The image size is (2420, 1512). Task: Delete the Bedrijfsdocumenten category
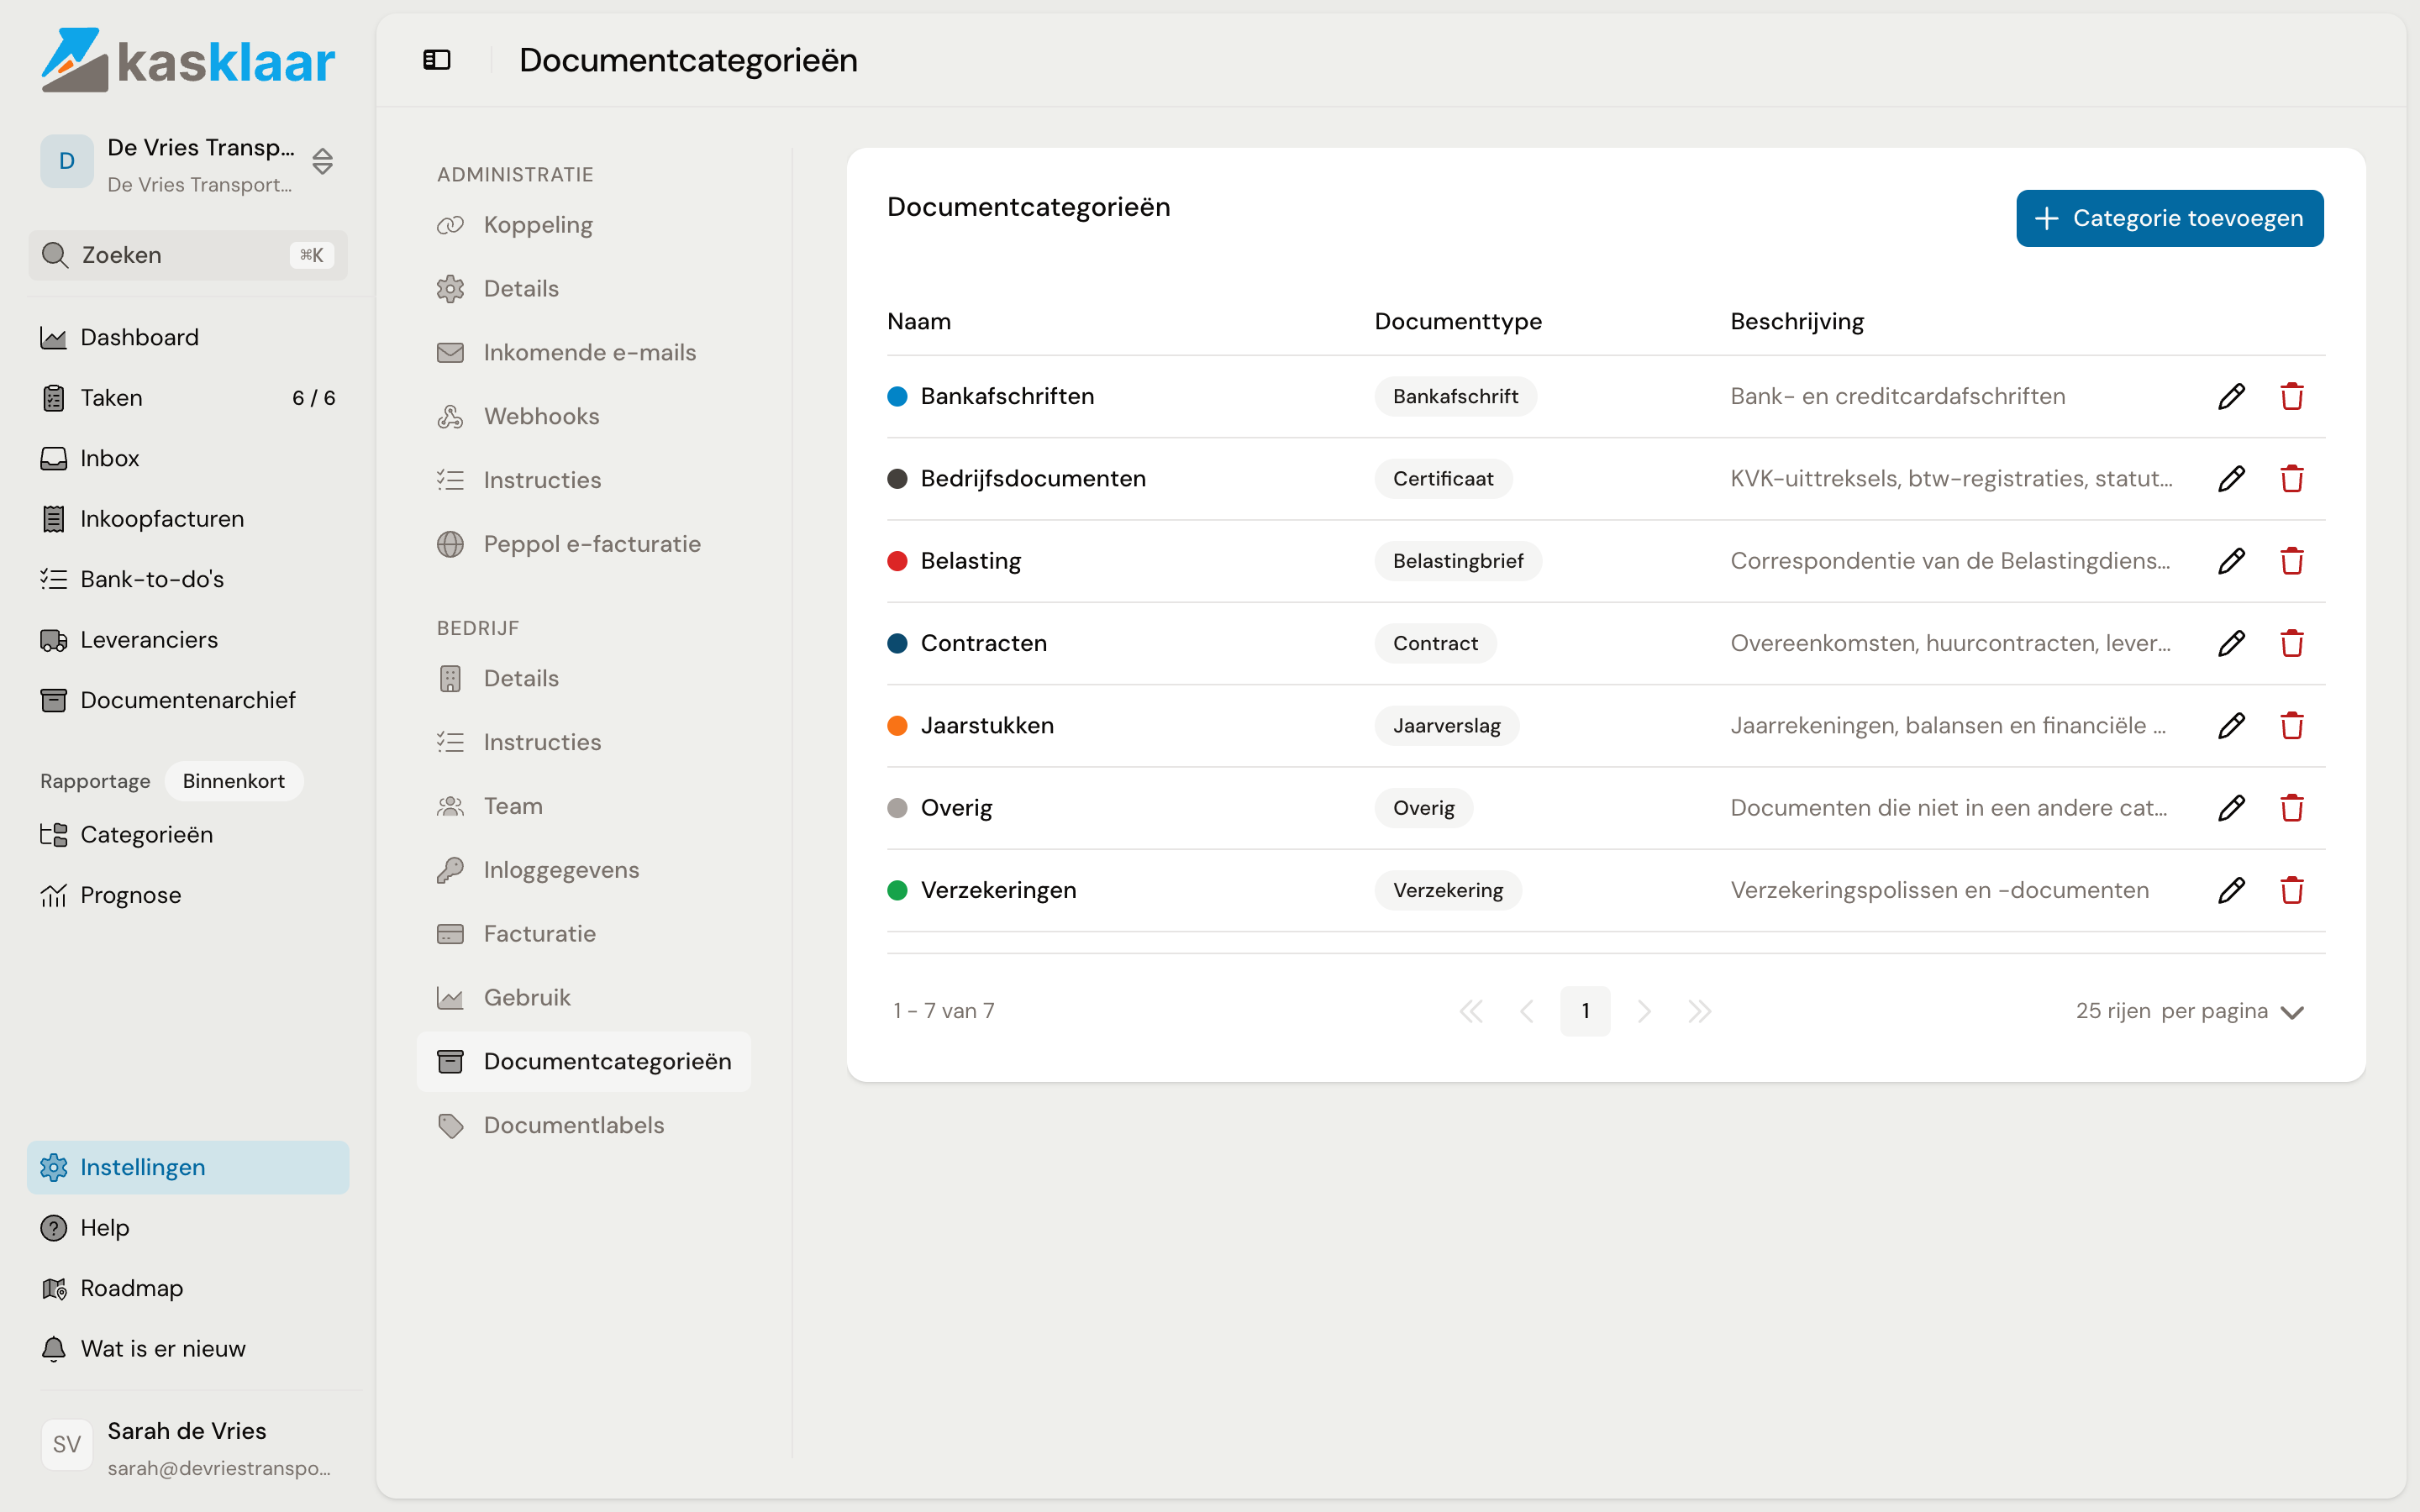click(2292, 478)
